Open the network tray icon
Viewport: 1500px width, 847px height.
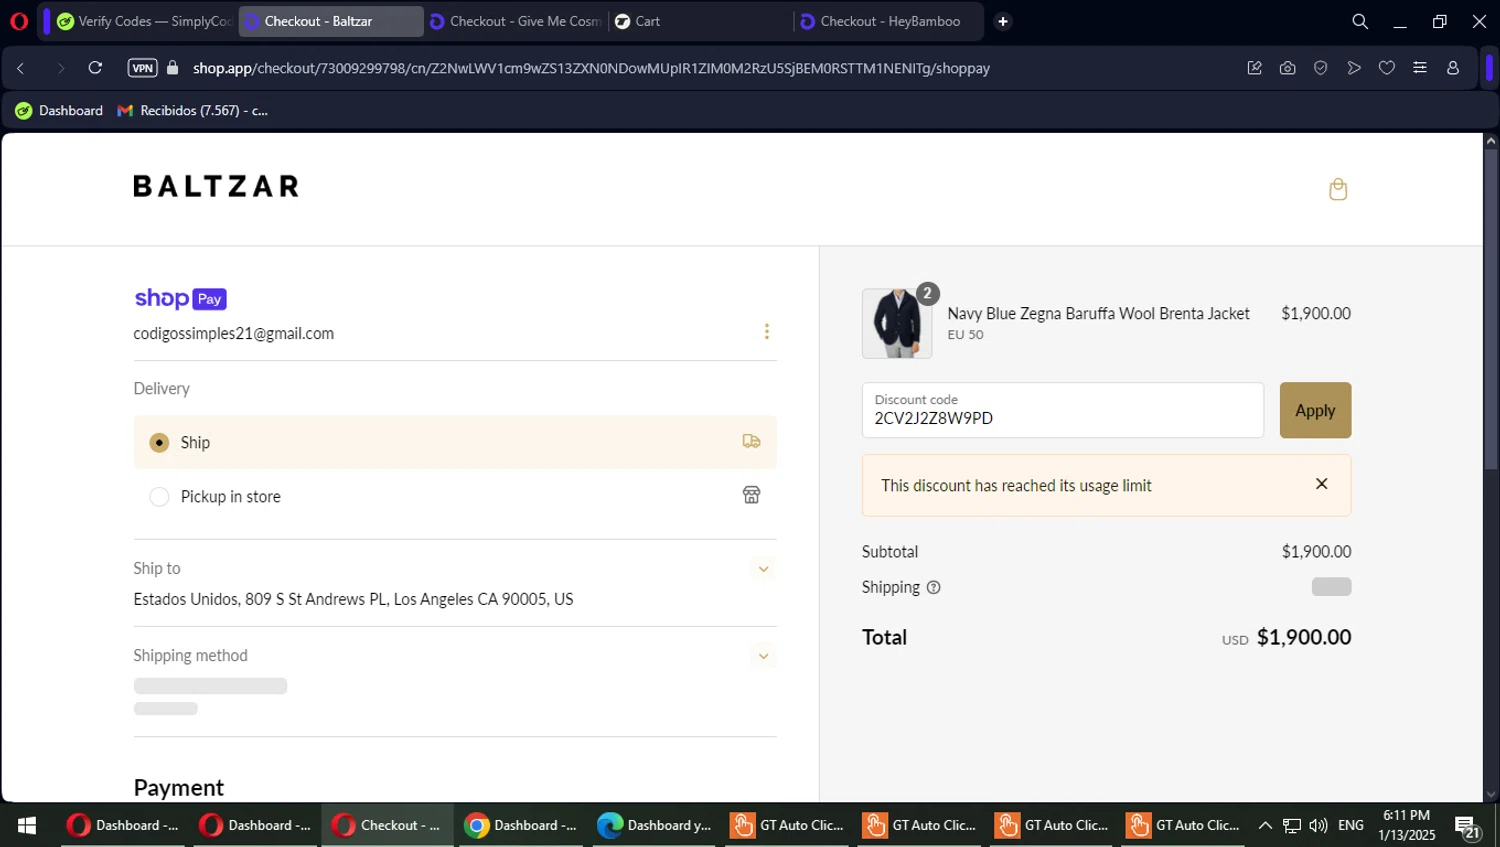point(1292,825)
